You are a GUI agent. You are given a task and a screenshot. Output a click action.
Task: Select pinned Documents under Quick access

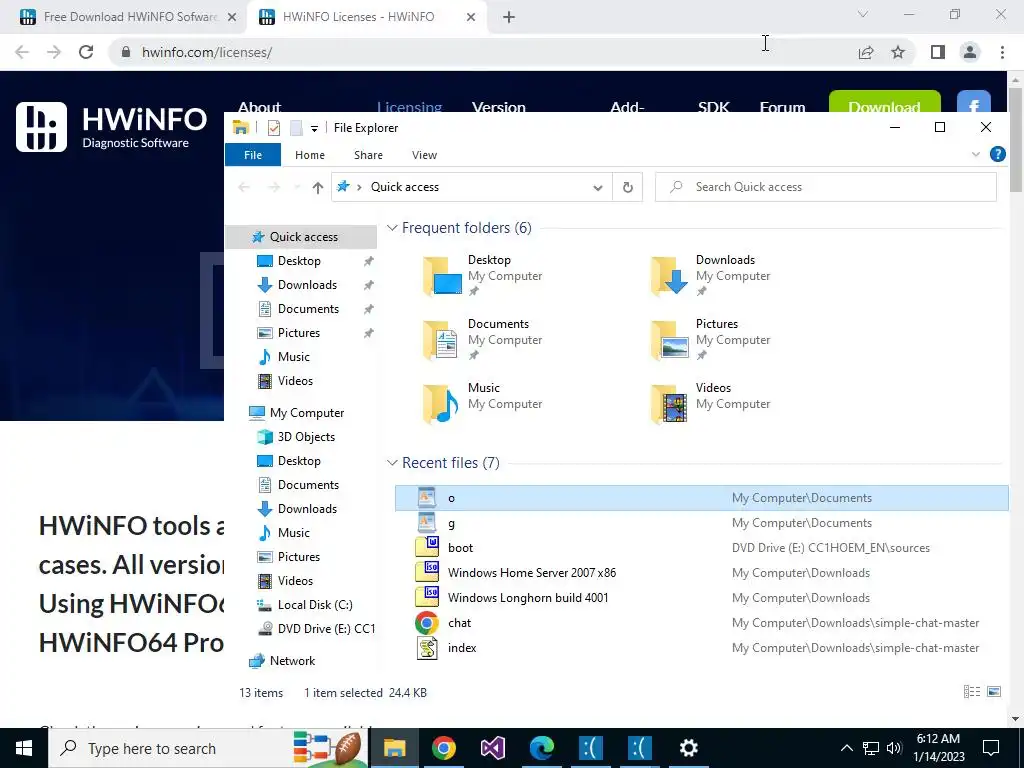[x=308, y=309]
